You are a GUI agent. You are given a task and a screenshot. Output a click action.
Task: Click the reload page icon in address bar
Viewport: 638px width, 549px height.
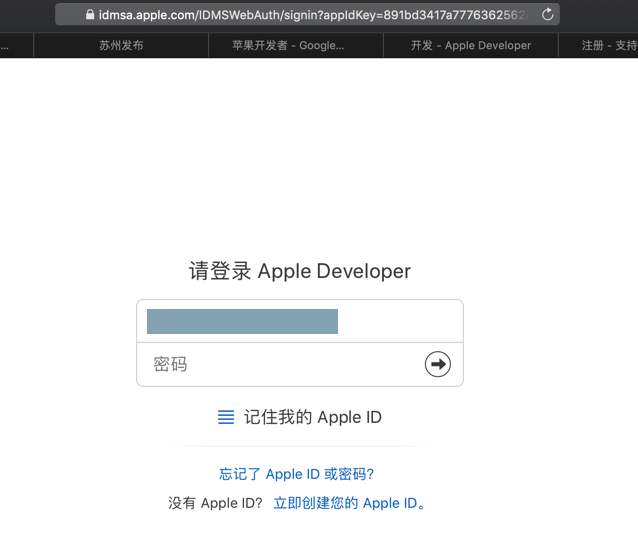pyautogui.click(x=548, y=14)
